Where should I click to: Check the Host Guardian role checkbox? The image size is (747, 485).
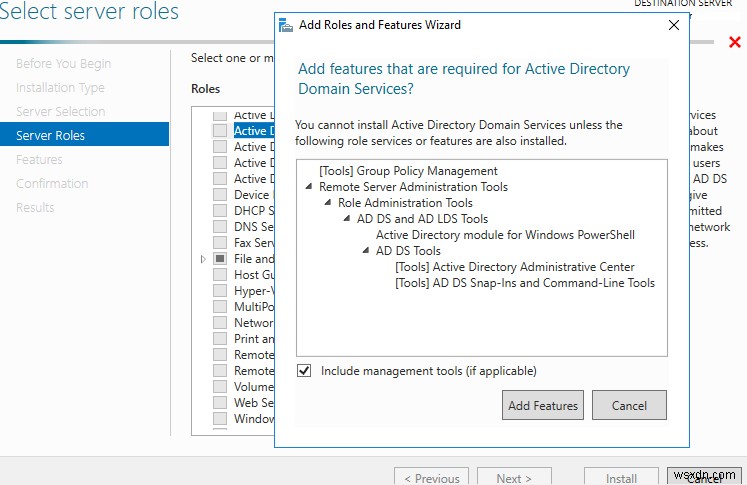pyautogui.click(x=220, y=274)
